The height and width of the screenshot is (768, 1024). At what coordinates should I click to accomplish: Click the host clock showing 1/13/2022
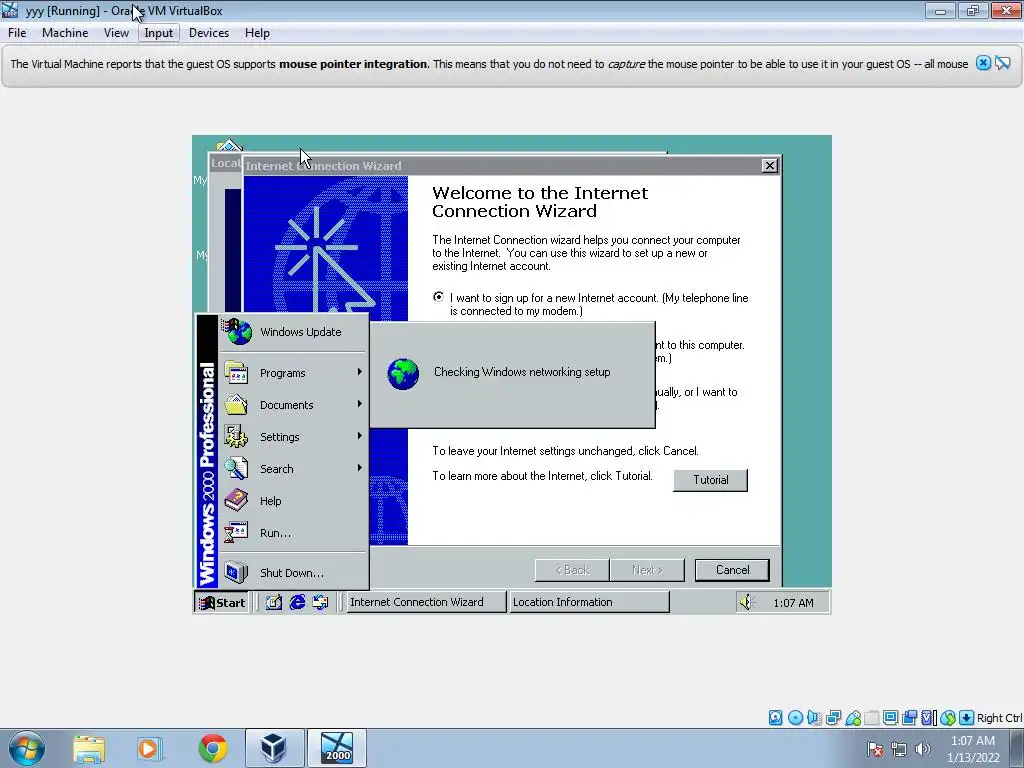[x=972, y=749]
